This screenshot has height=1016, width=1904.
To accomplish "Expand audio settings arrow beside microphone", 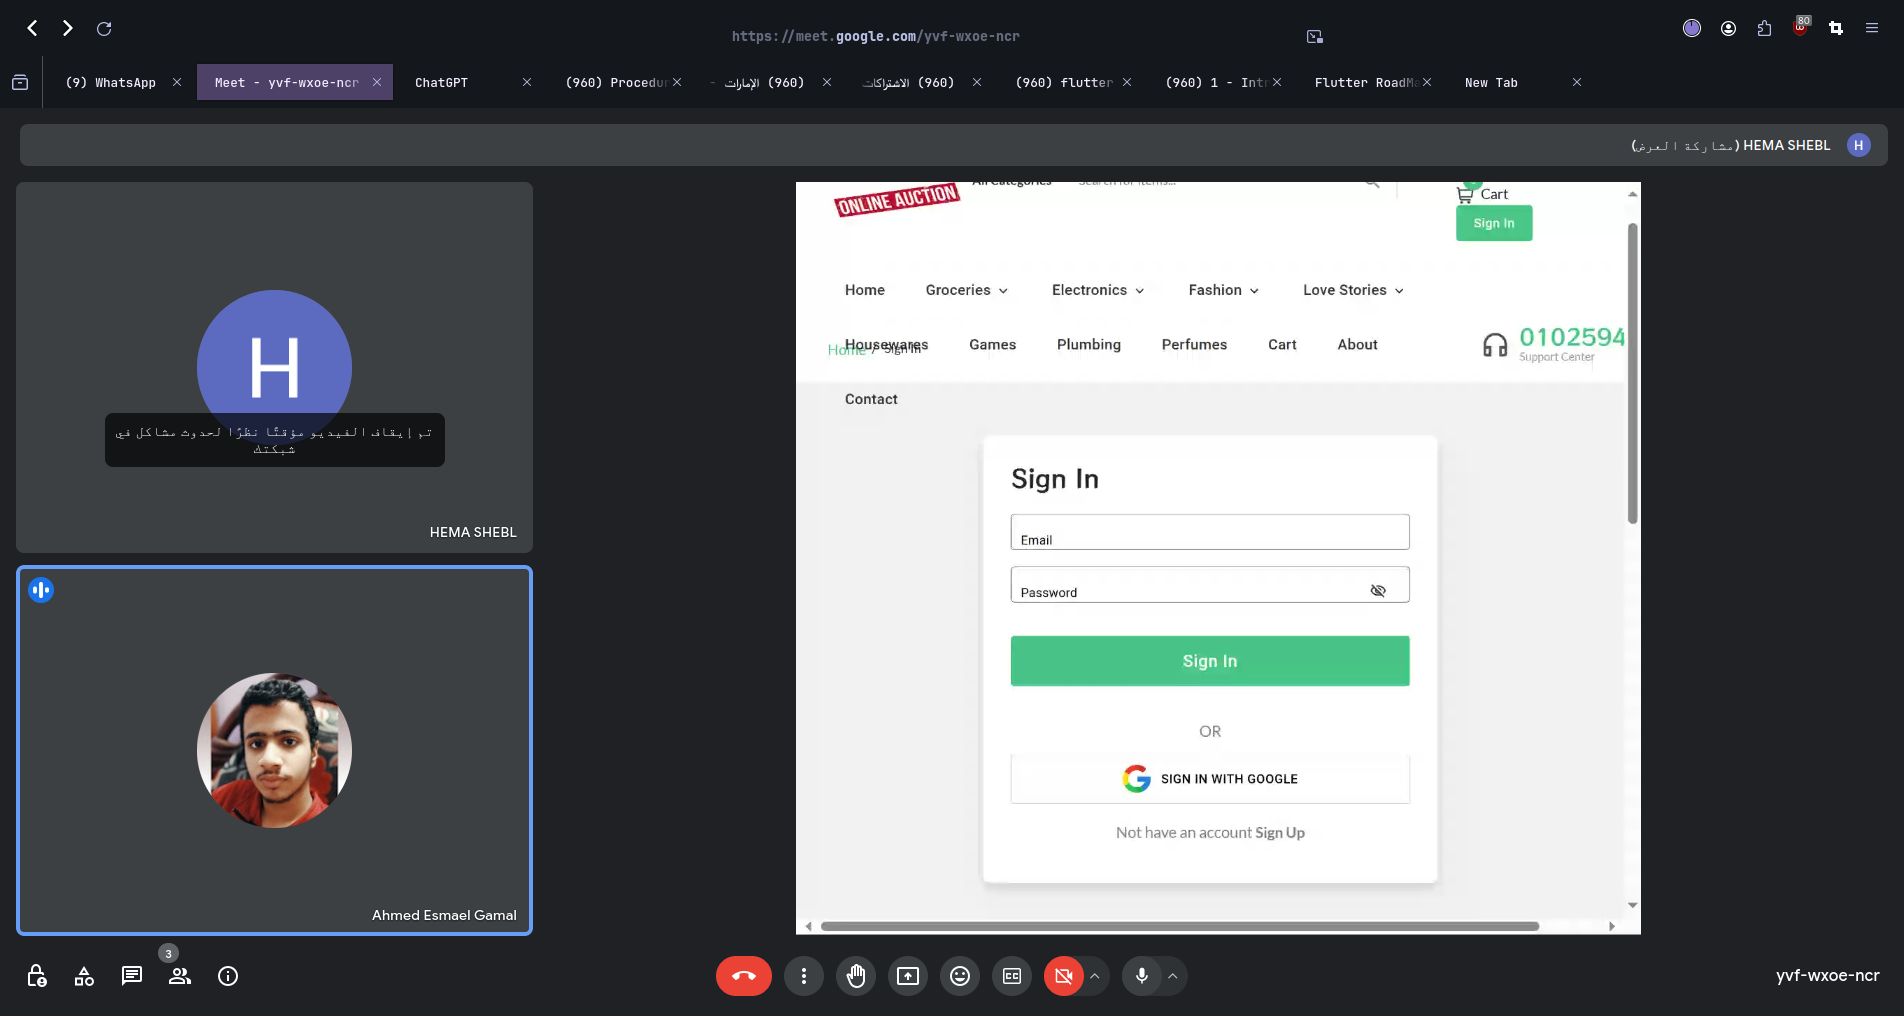I will coord(1173,976).
